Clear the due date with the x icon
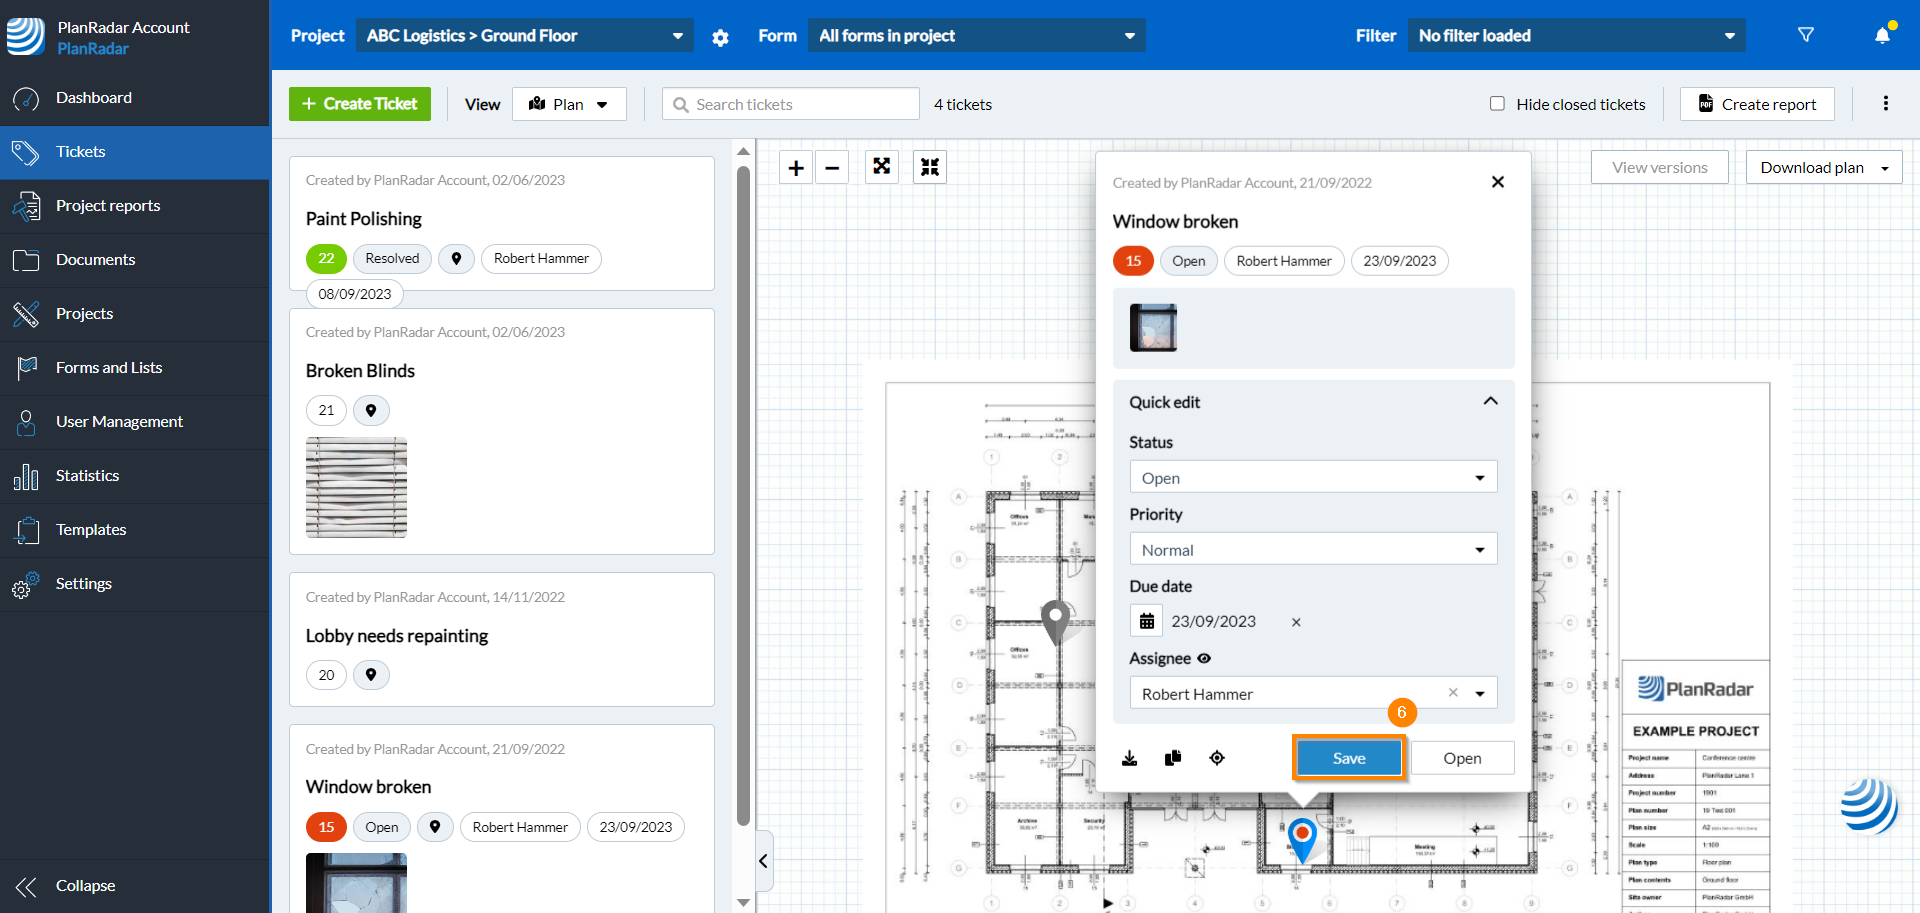 (x=1296, y=622)
